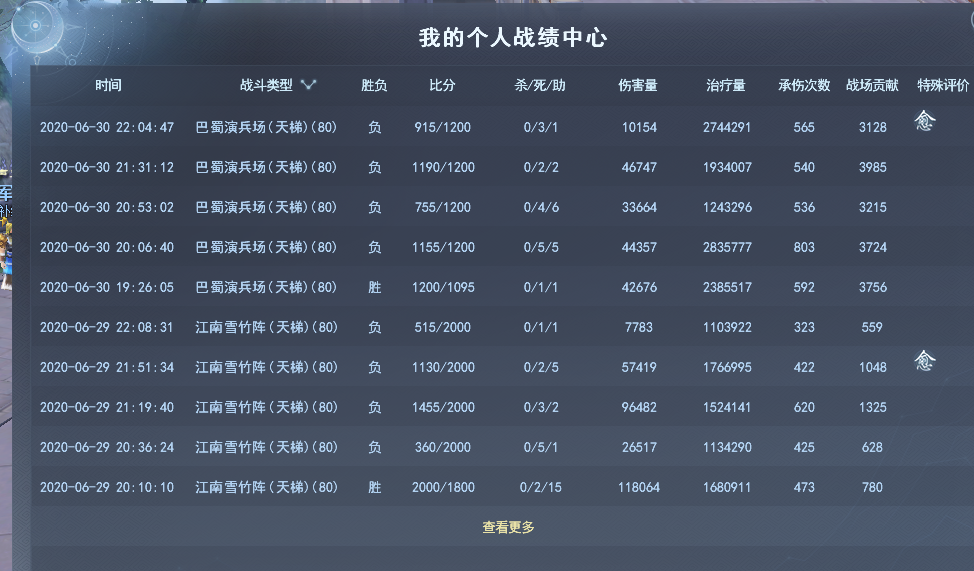The width and height of the screenshot is (974, 571).
Task: Click the 我的个人战绩中心 title
Action: 512,38
